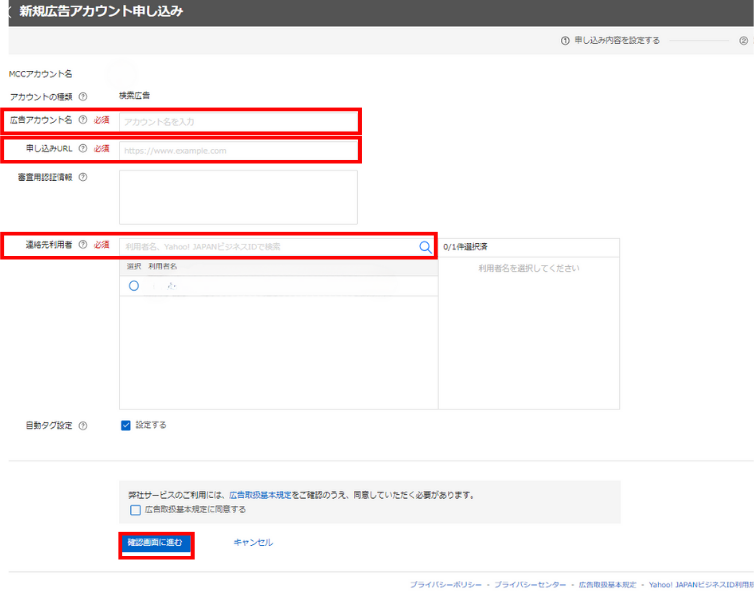Screen dimensions: 754x596
Task: Click help icon beside アカウントの種類
Action: click(x=82, y=97)
